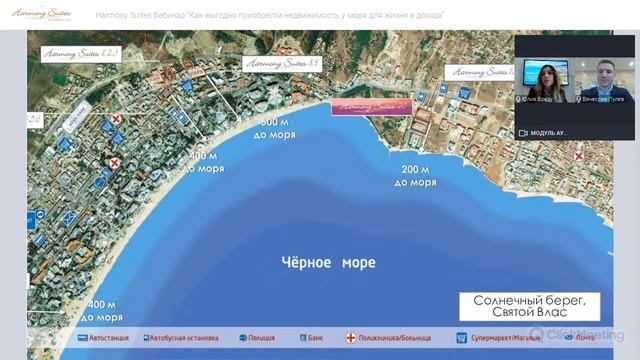The image size is (640, 360).
Task: Click the bus stop icon in legend
Action: 146,338
